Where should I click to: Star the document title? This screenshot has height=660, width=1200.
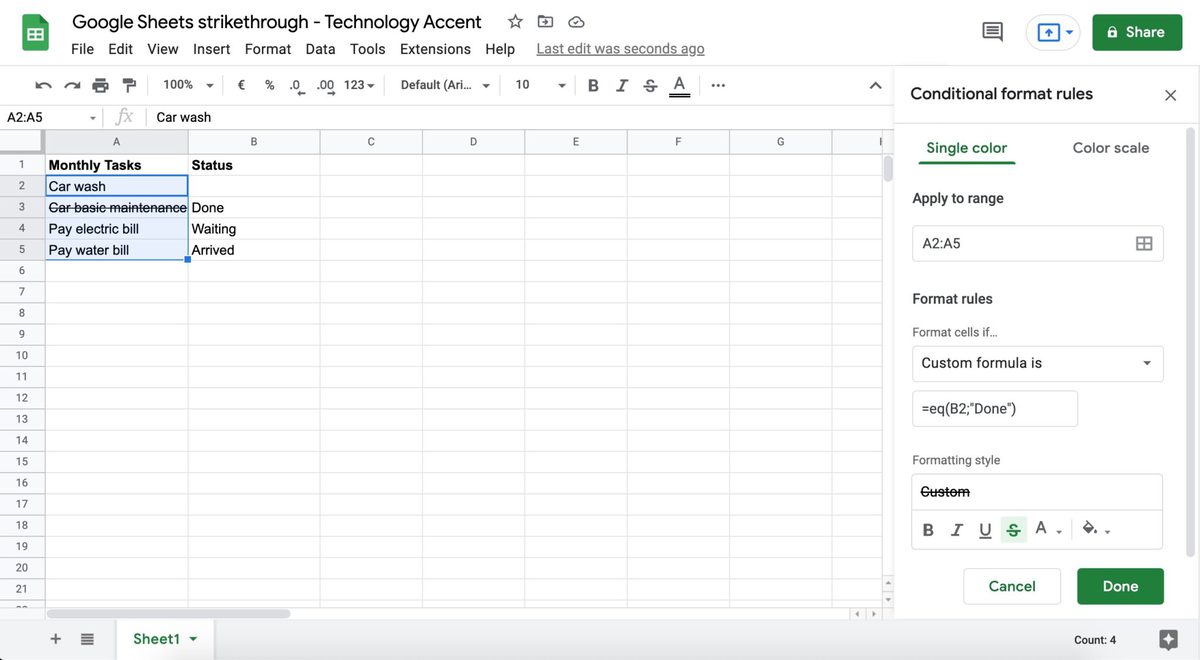pos(515,21)
